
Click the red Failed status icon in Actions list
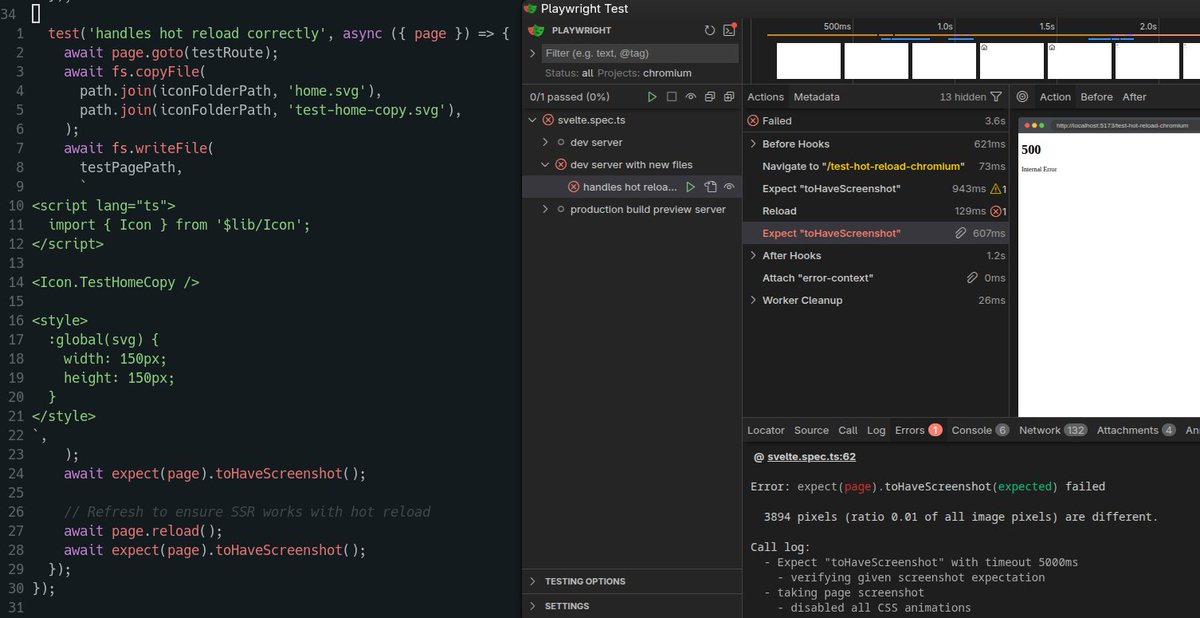pyautogui.click(x=753, y=121)
